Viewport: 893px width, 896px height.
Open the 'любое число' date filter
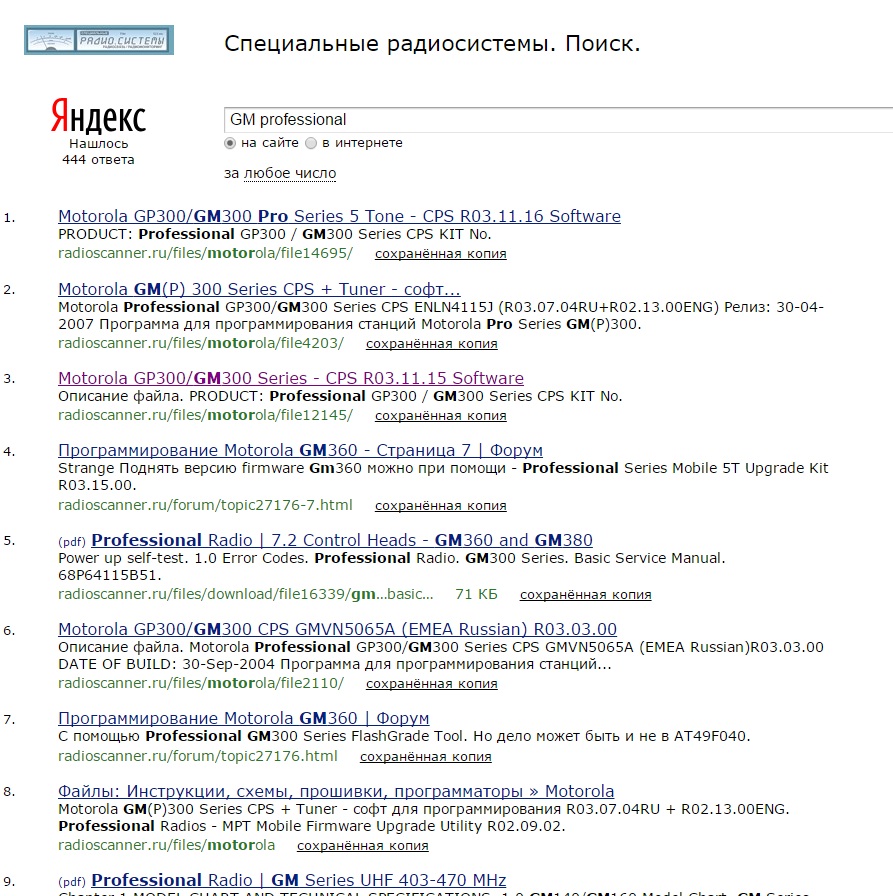(290, 173)
